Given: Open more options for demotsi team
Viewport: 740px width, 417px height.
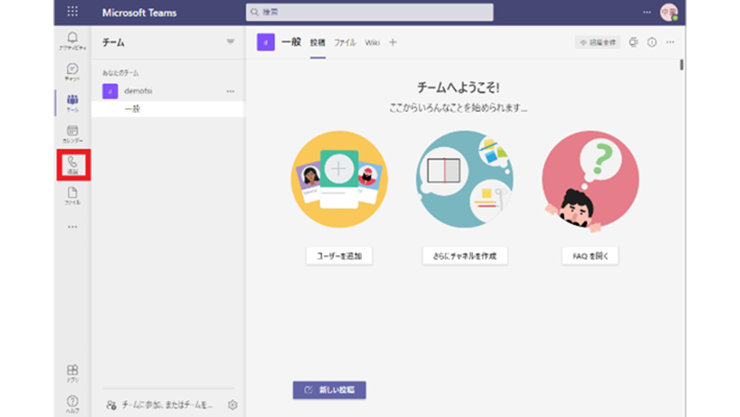Looking at the screenshot, I should coord(231,91).
